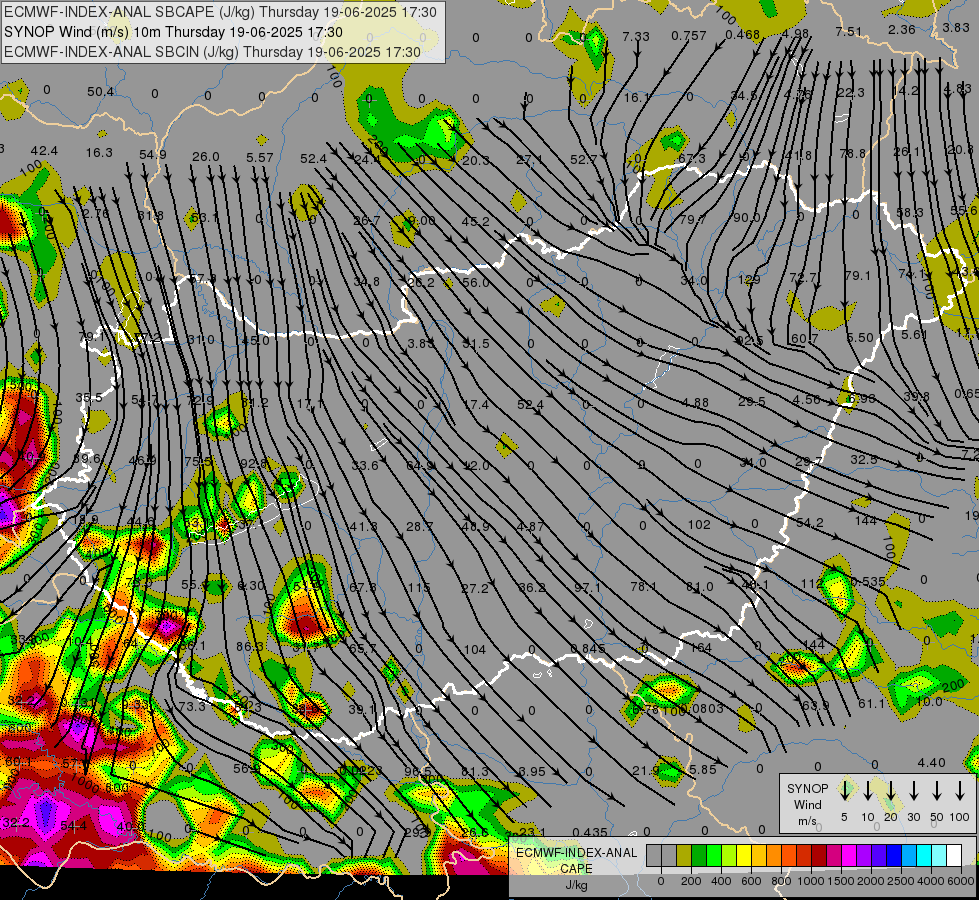Image resolution: width=979 pixels, height=900 pixels.
Task: Click the map value 0.757
Action: pos(689,36)
